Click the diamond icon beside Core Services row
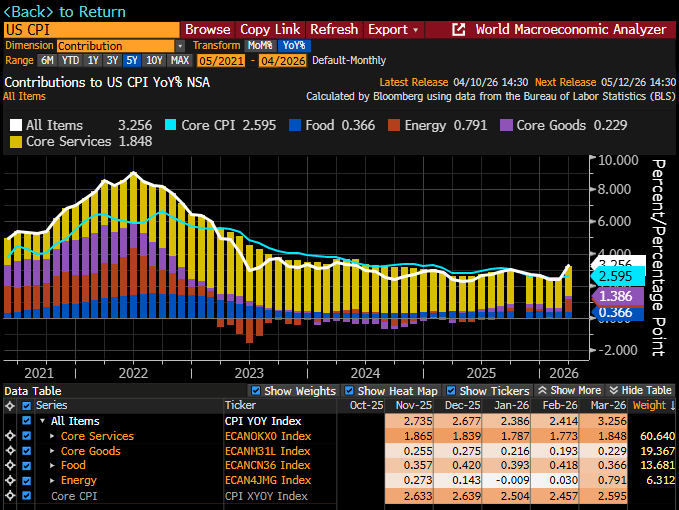 [10, 437]
